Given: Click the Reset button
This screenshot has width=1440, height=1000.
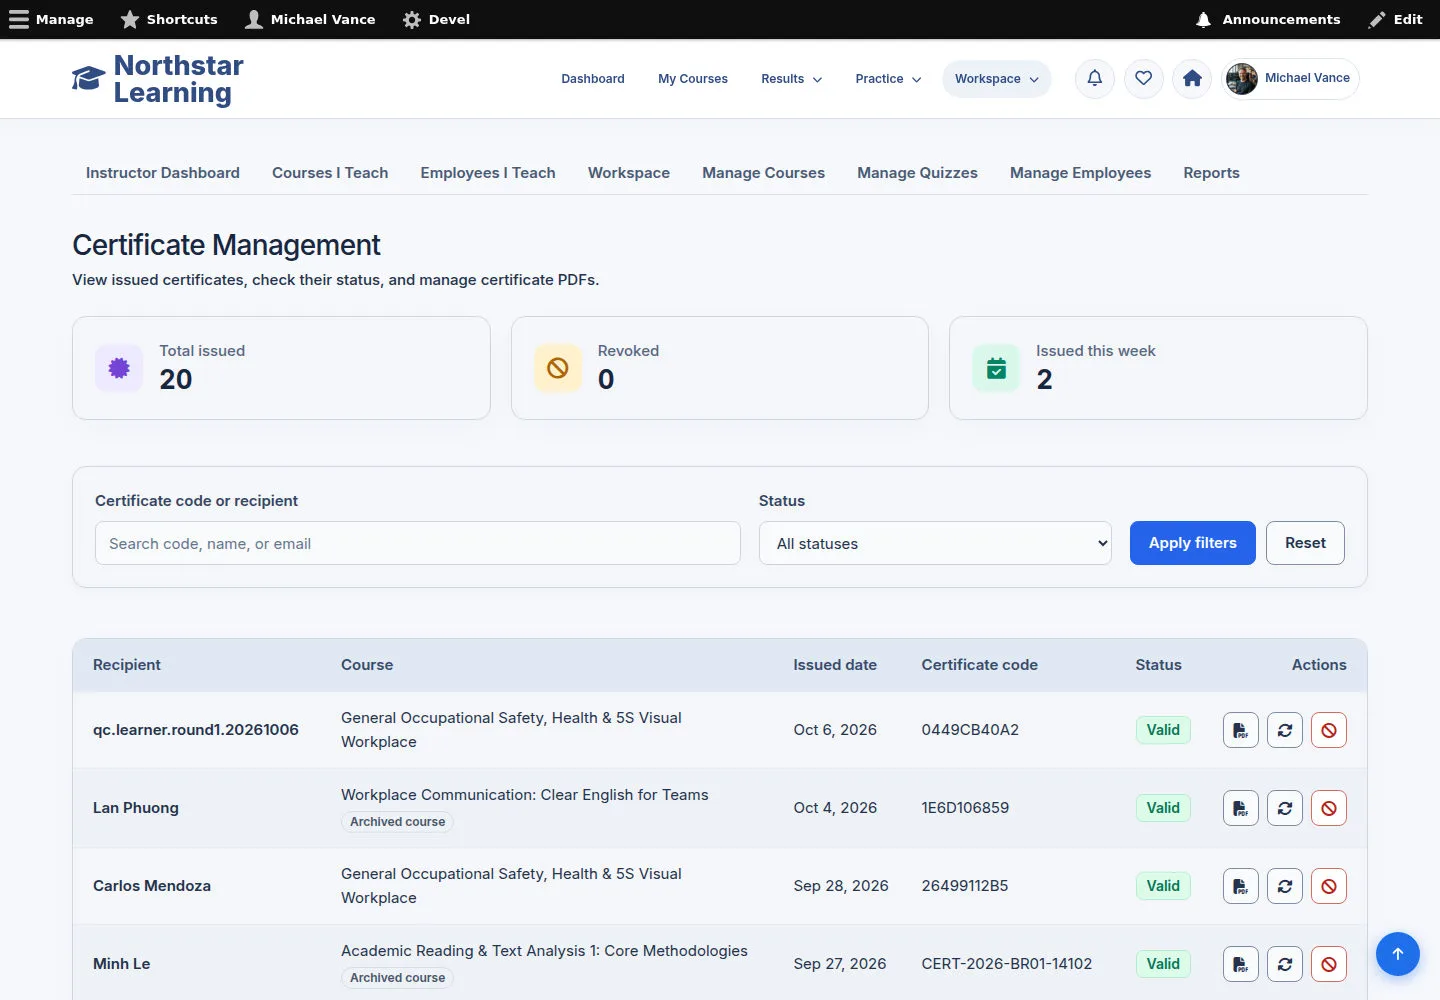Looking at the screenshot, I should click(x=1305, y=543).
